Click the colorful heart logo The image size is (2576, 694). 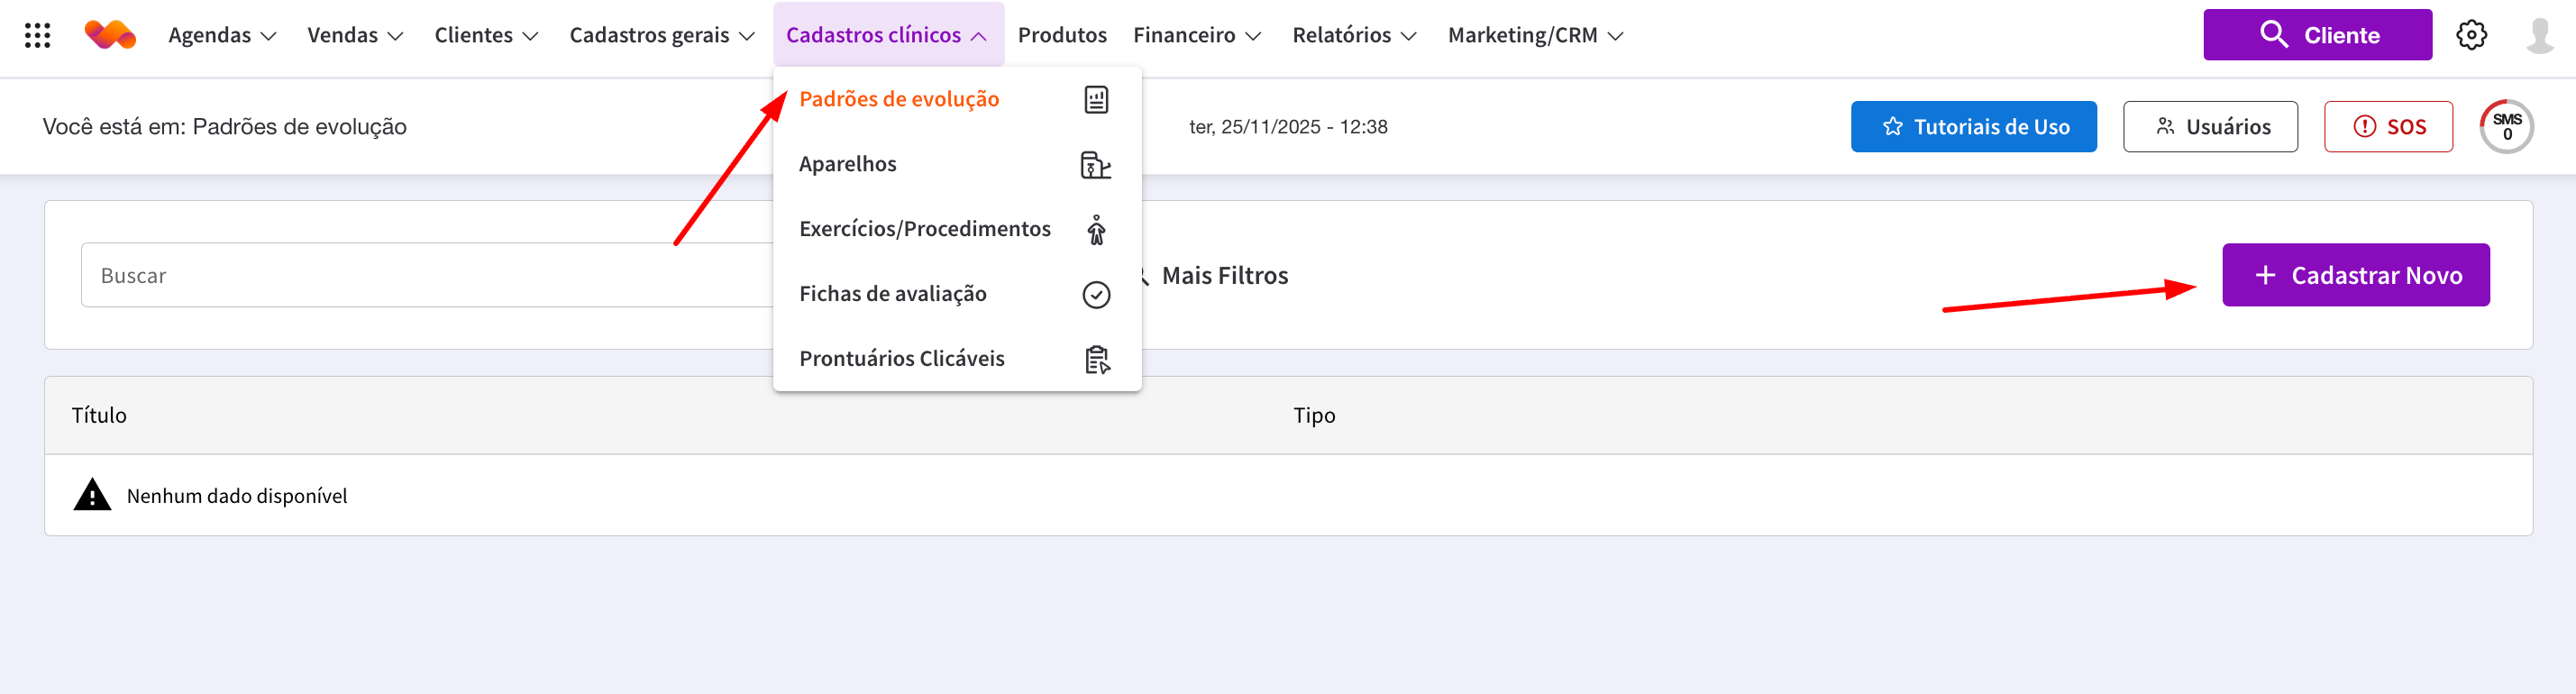[x=110, y=35]
